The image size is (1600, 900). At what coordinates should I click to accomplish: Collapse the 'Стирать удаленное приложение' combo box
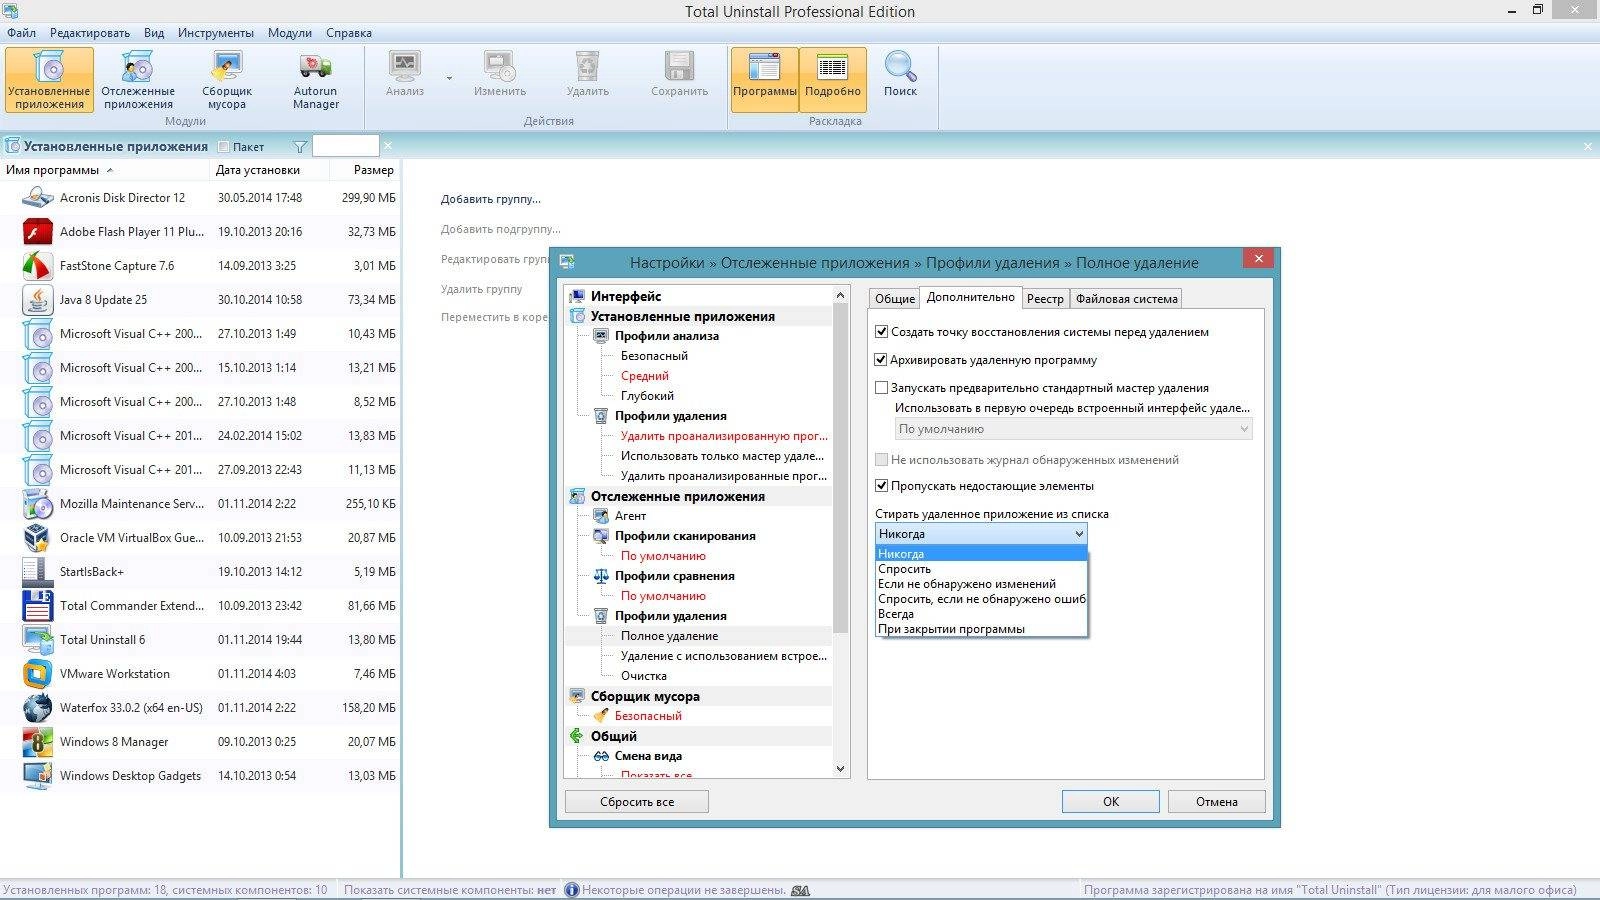point(1077,534)
